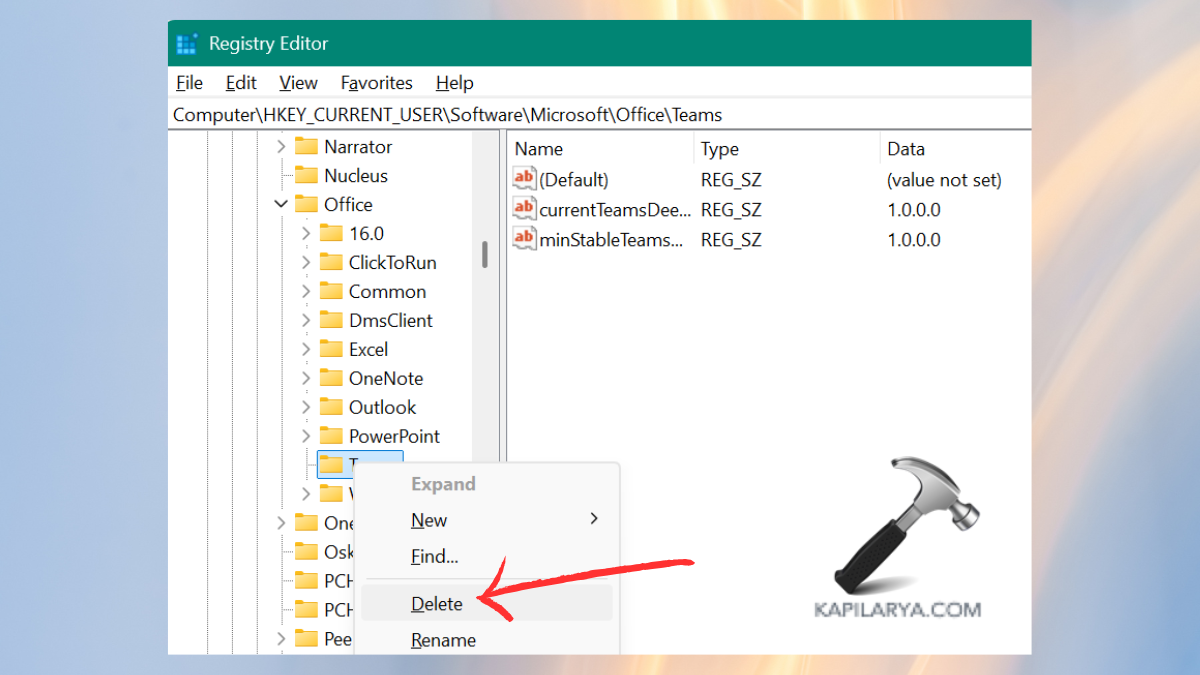Collapse the Office key
This screenshot has width=1200, height=675.
[281, 205]
